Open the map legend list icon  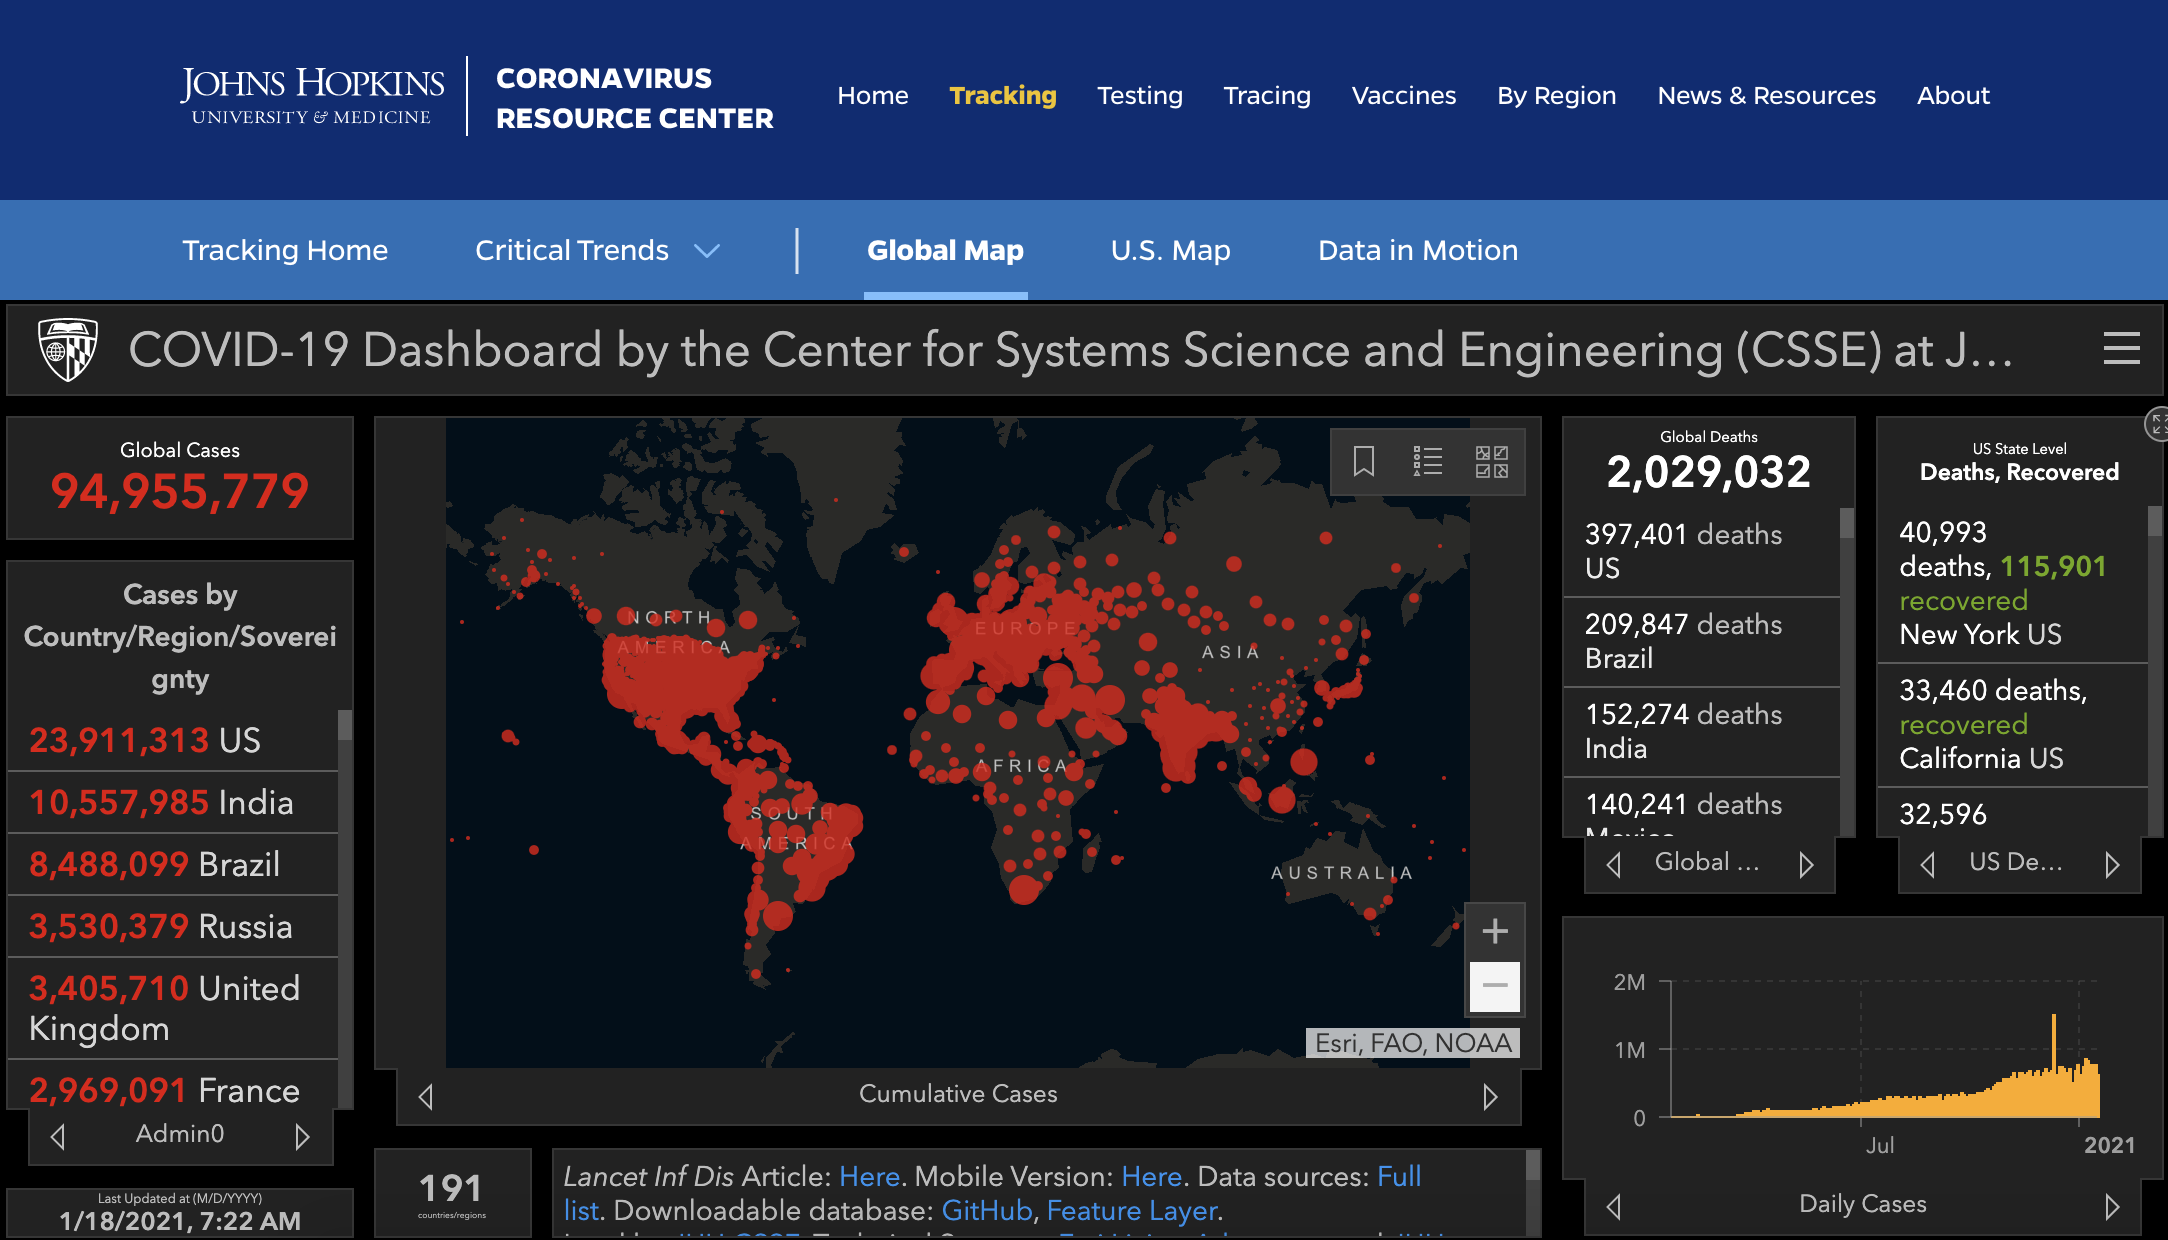point(1428,461)
